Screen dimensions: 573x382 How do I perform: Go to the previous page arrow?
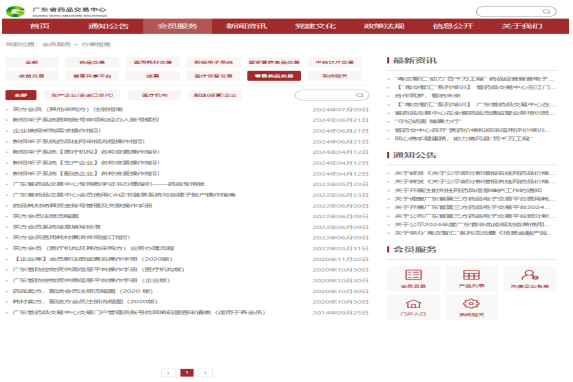[168, 372]
